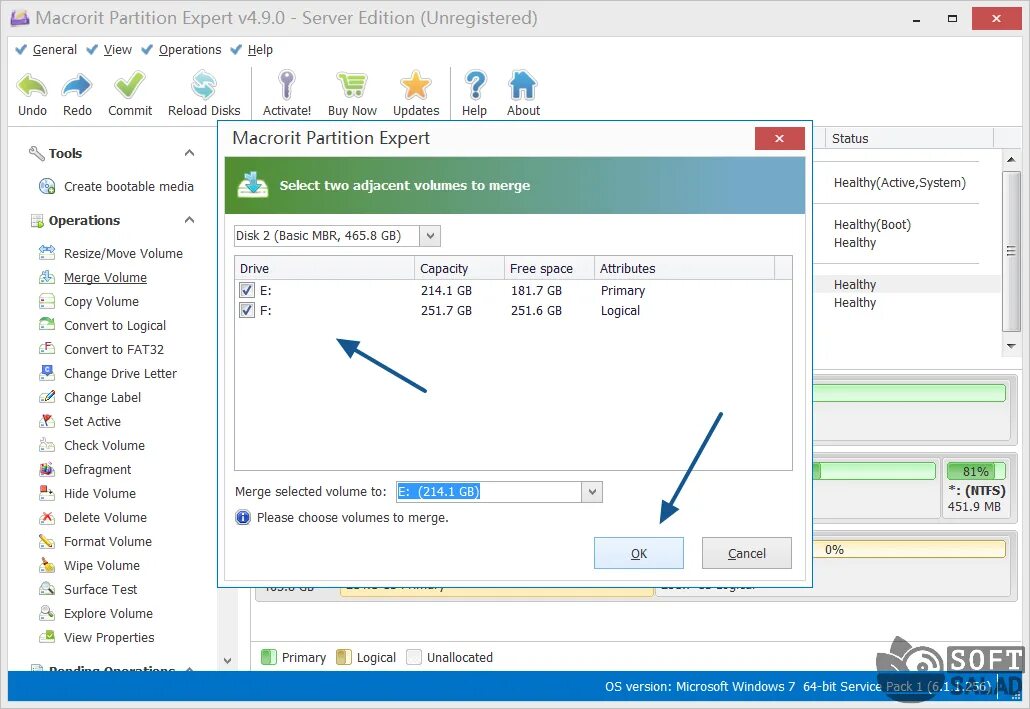Collapse the Tools section chevron
Image resolution: width=1030 pixels, height=709 pixels.
pos(189,153)
